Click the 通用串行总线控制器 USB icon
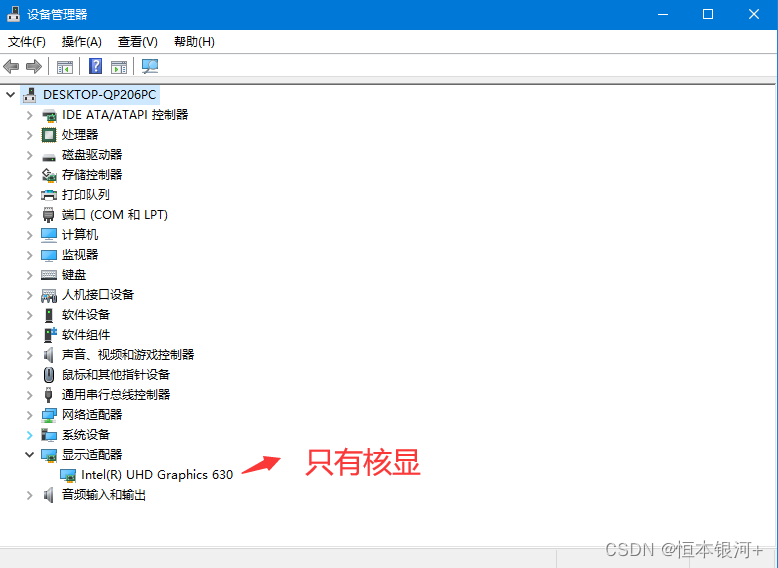778x568 pixels. coord(49,394)
